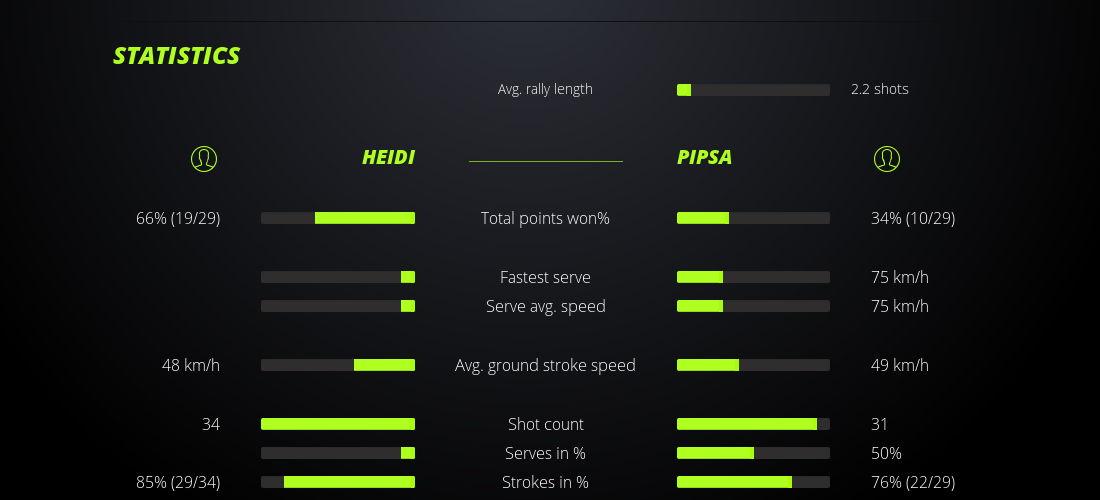Select the Total points won% label
This screenshot has width=1100, height=500.
(x=545, y=218)
